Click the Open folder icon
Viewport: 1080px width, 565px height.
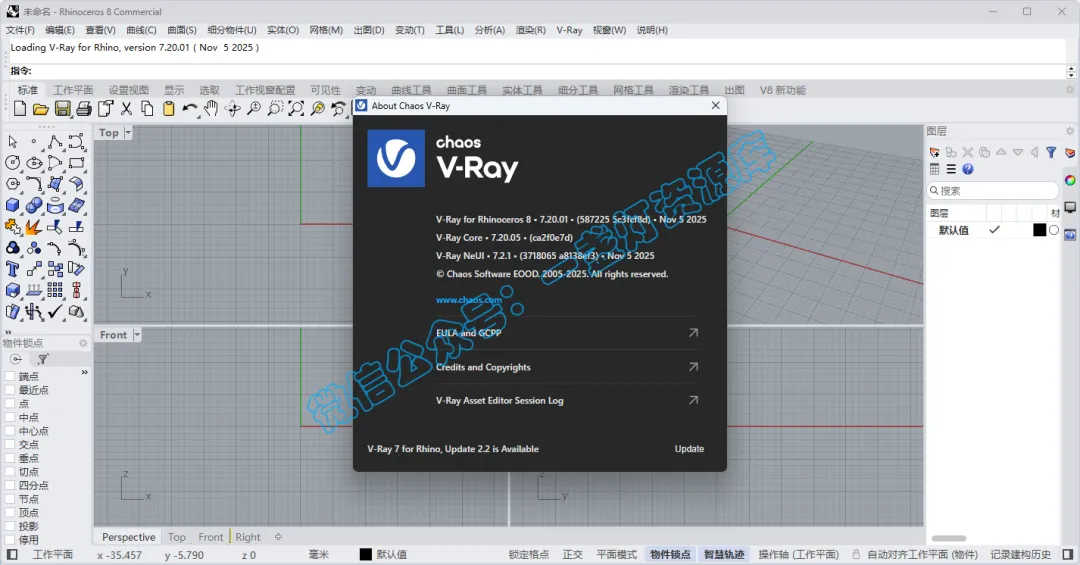41,108
